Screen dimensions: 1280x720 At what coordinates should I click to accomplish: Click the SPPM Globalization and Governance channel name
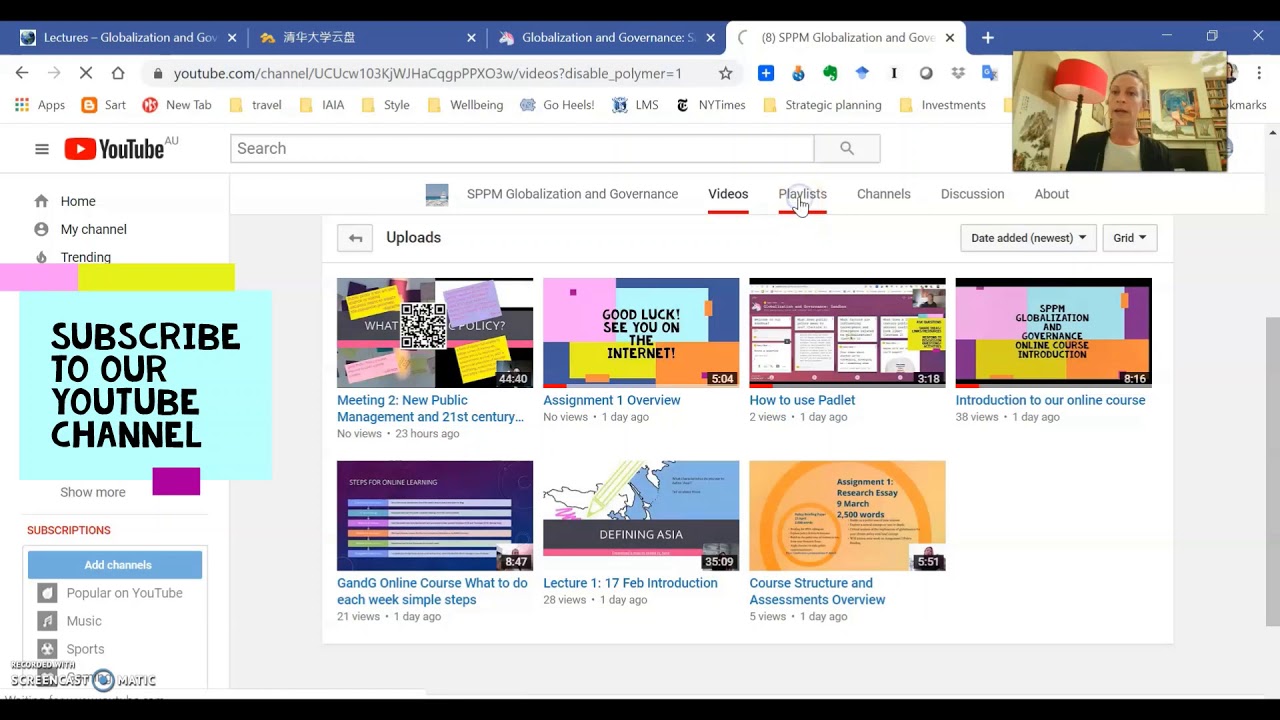[572, 194]
